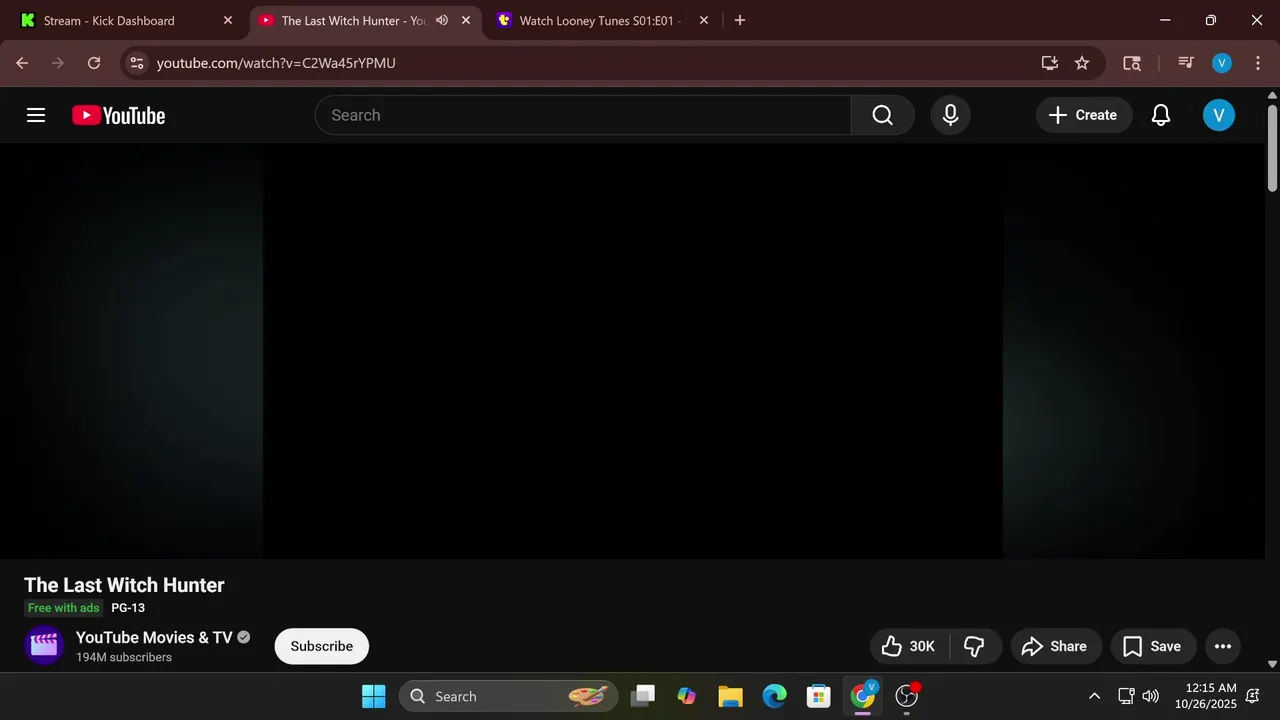
Task: Close The Last Witch Hunter tab
Action: pos(465,20)
